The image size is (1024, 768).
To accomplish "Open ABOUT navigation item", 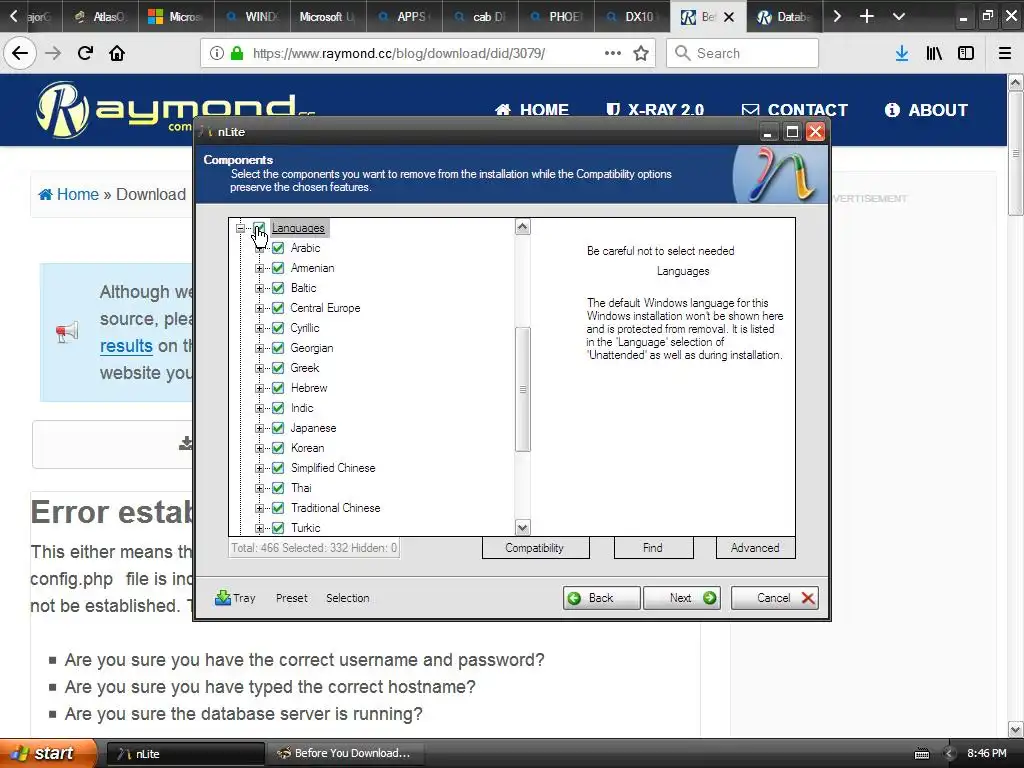I will pos(926,110).
